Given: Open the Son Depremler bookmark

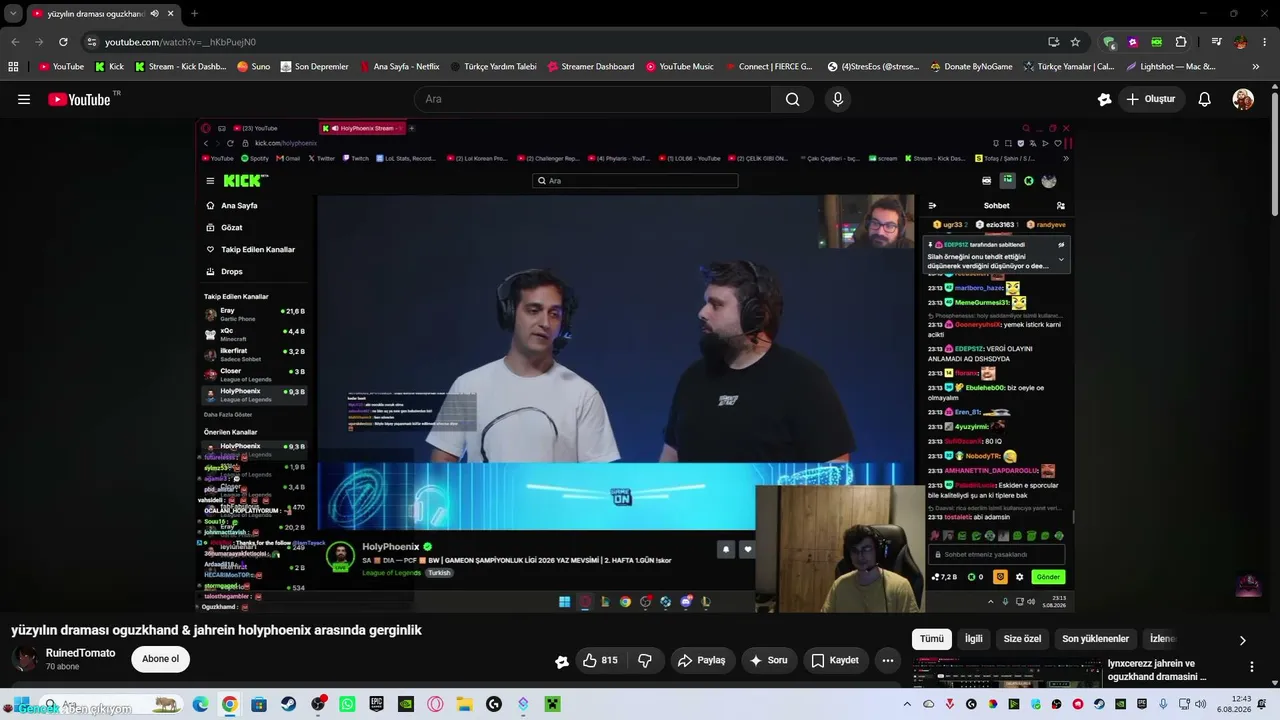Looking at the screenshot, I should pyautogui.click(x=314, y=67).
